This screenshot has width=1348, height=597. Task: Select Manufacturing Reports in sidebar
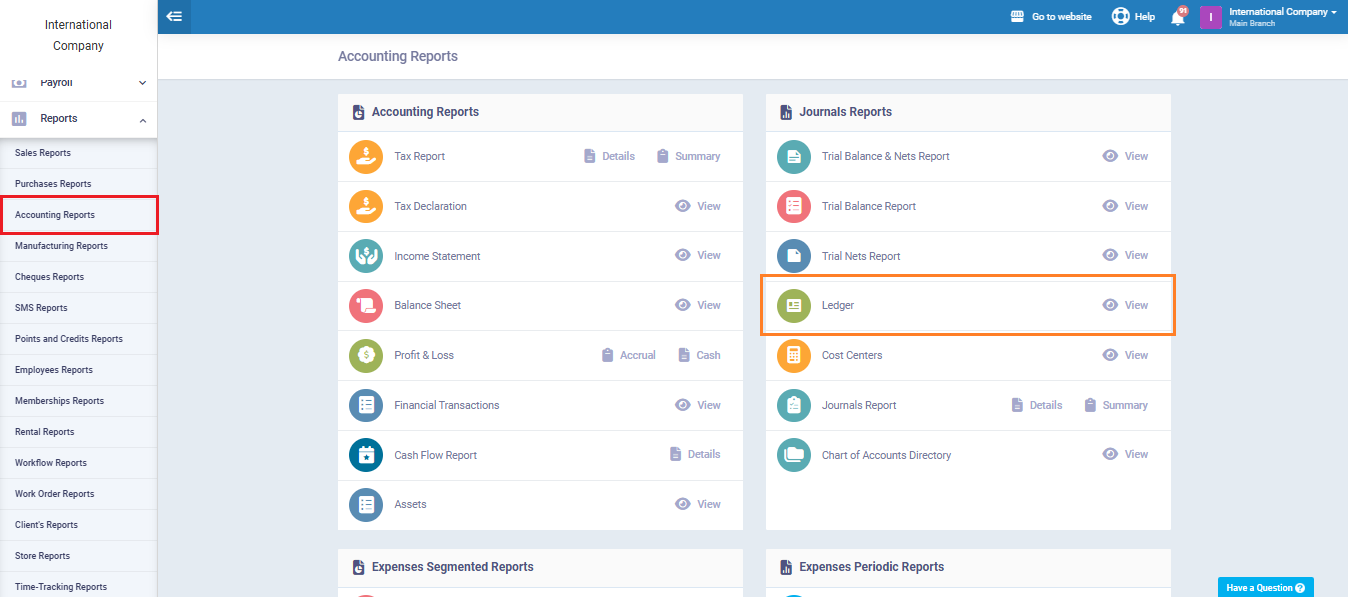click(x=61, y=246)
